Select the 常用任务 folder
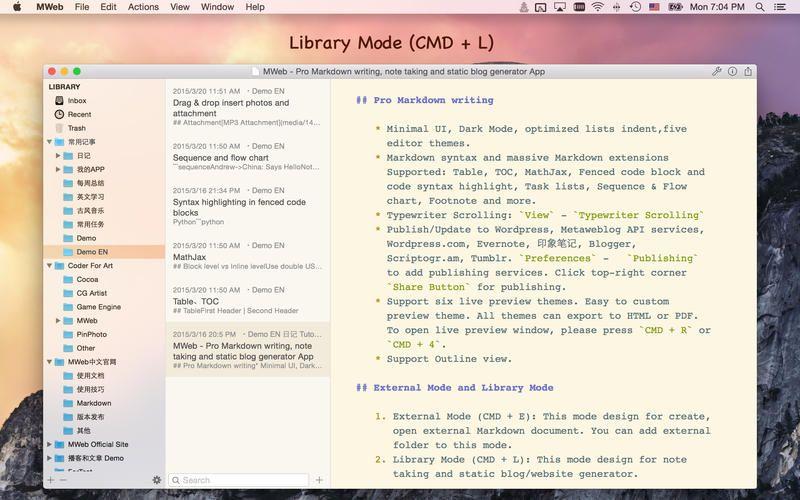800x500 pixels. coord(84,224)
